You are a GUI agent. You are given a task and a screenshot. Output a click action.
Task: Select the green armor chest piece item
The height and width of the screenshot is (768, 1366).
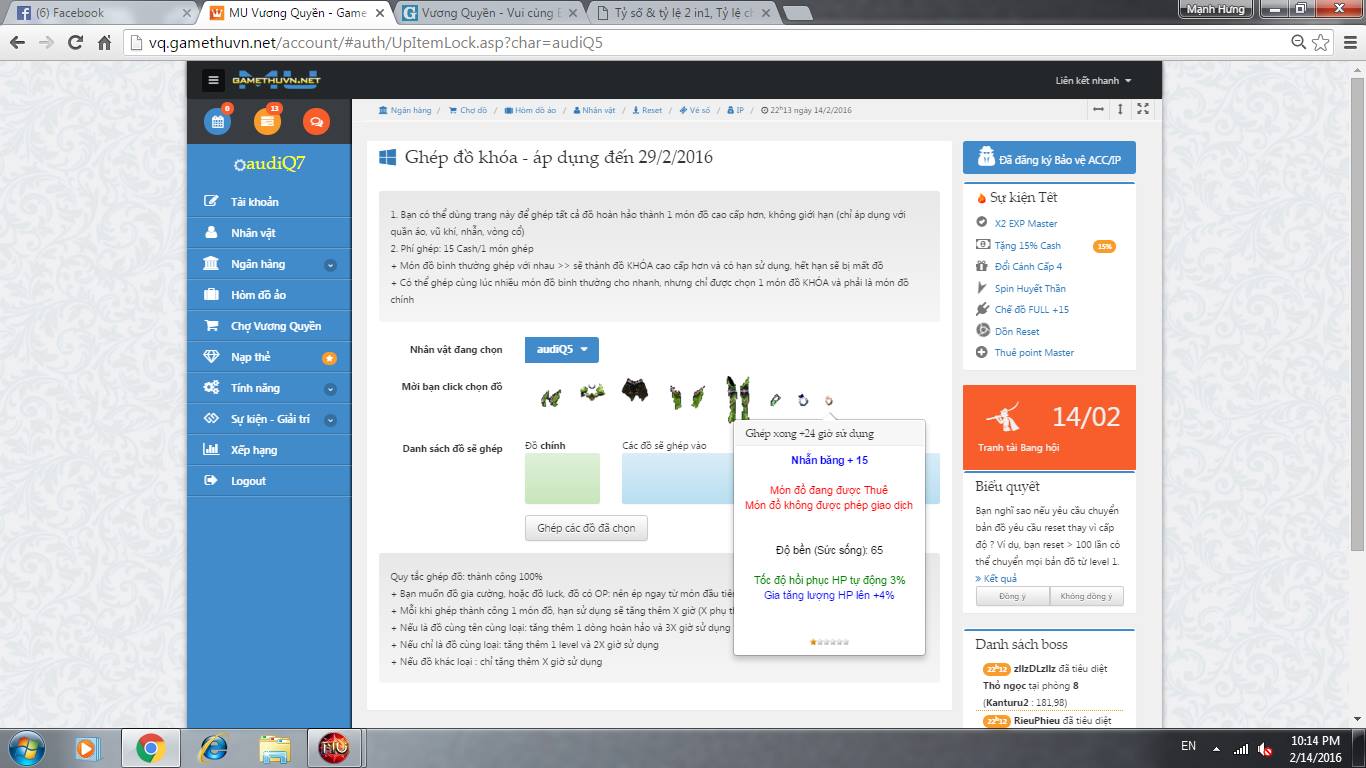click(x=592, y=392)
